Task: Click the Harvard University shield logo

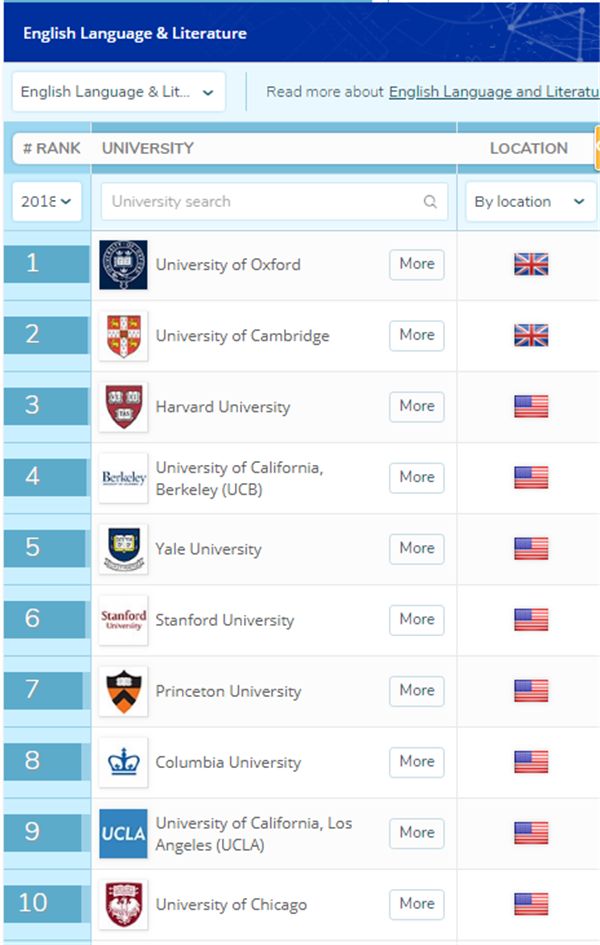Action: click(123, 407)
